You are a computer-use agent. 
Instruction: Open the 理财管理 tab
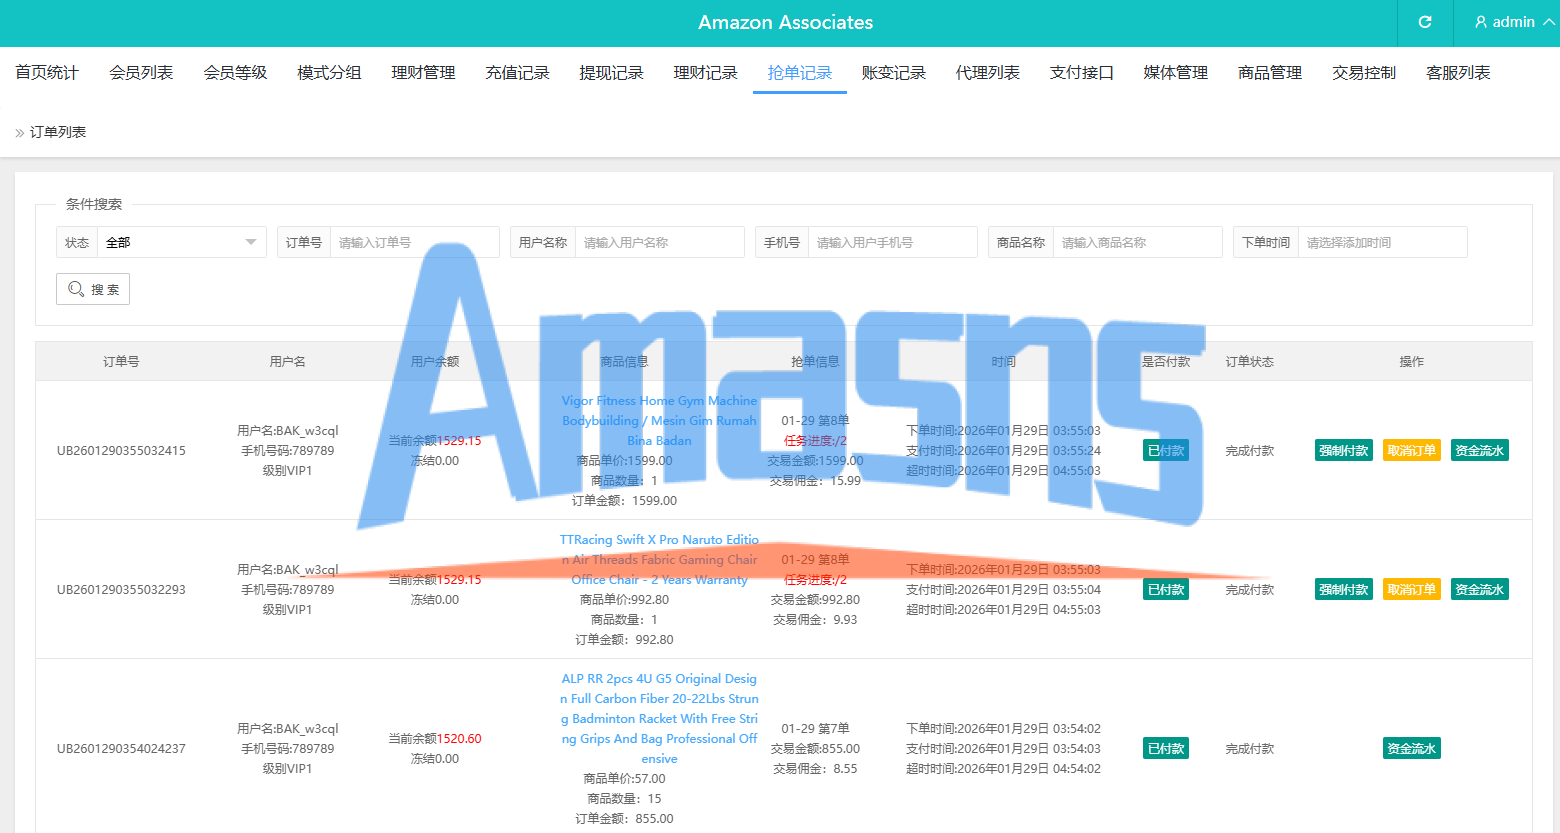[x=423, y=72]
